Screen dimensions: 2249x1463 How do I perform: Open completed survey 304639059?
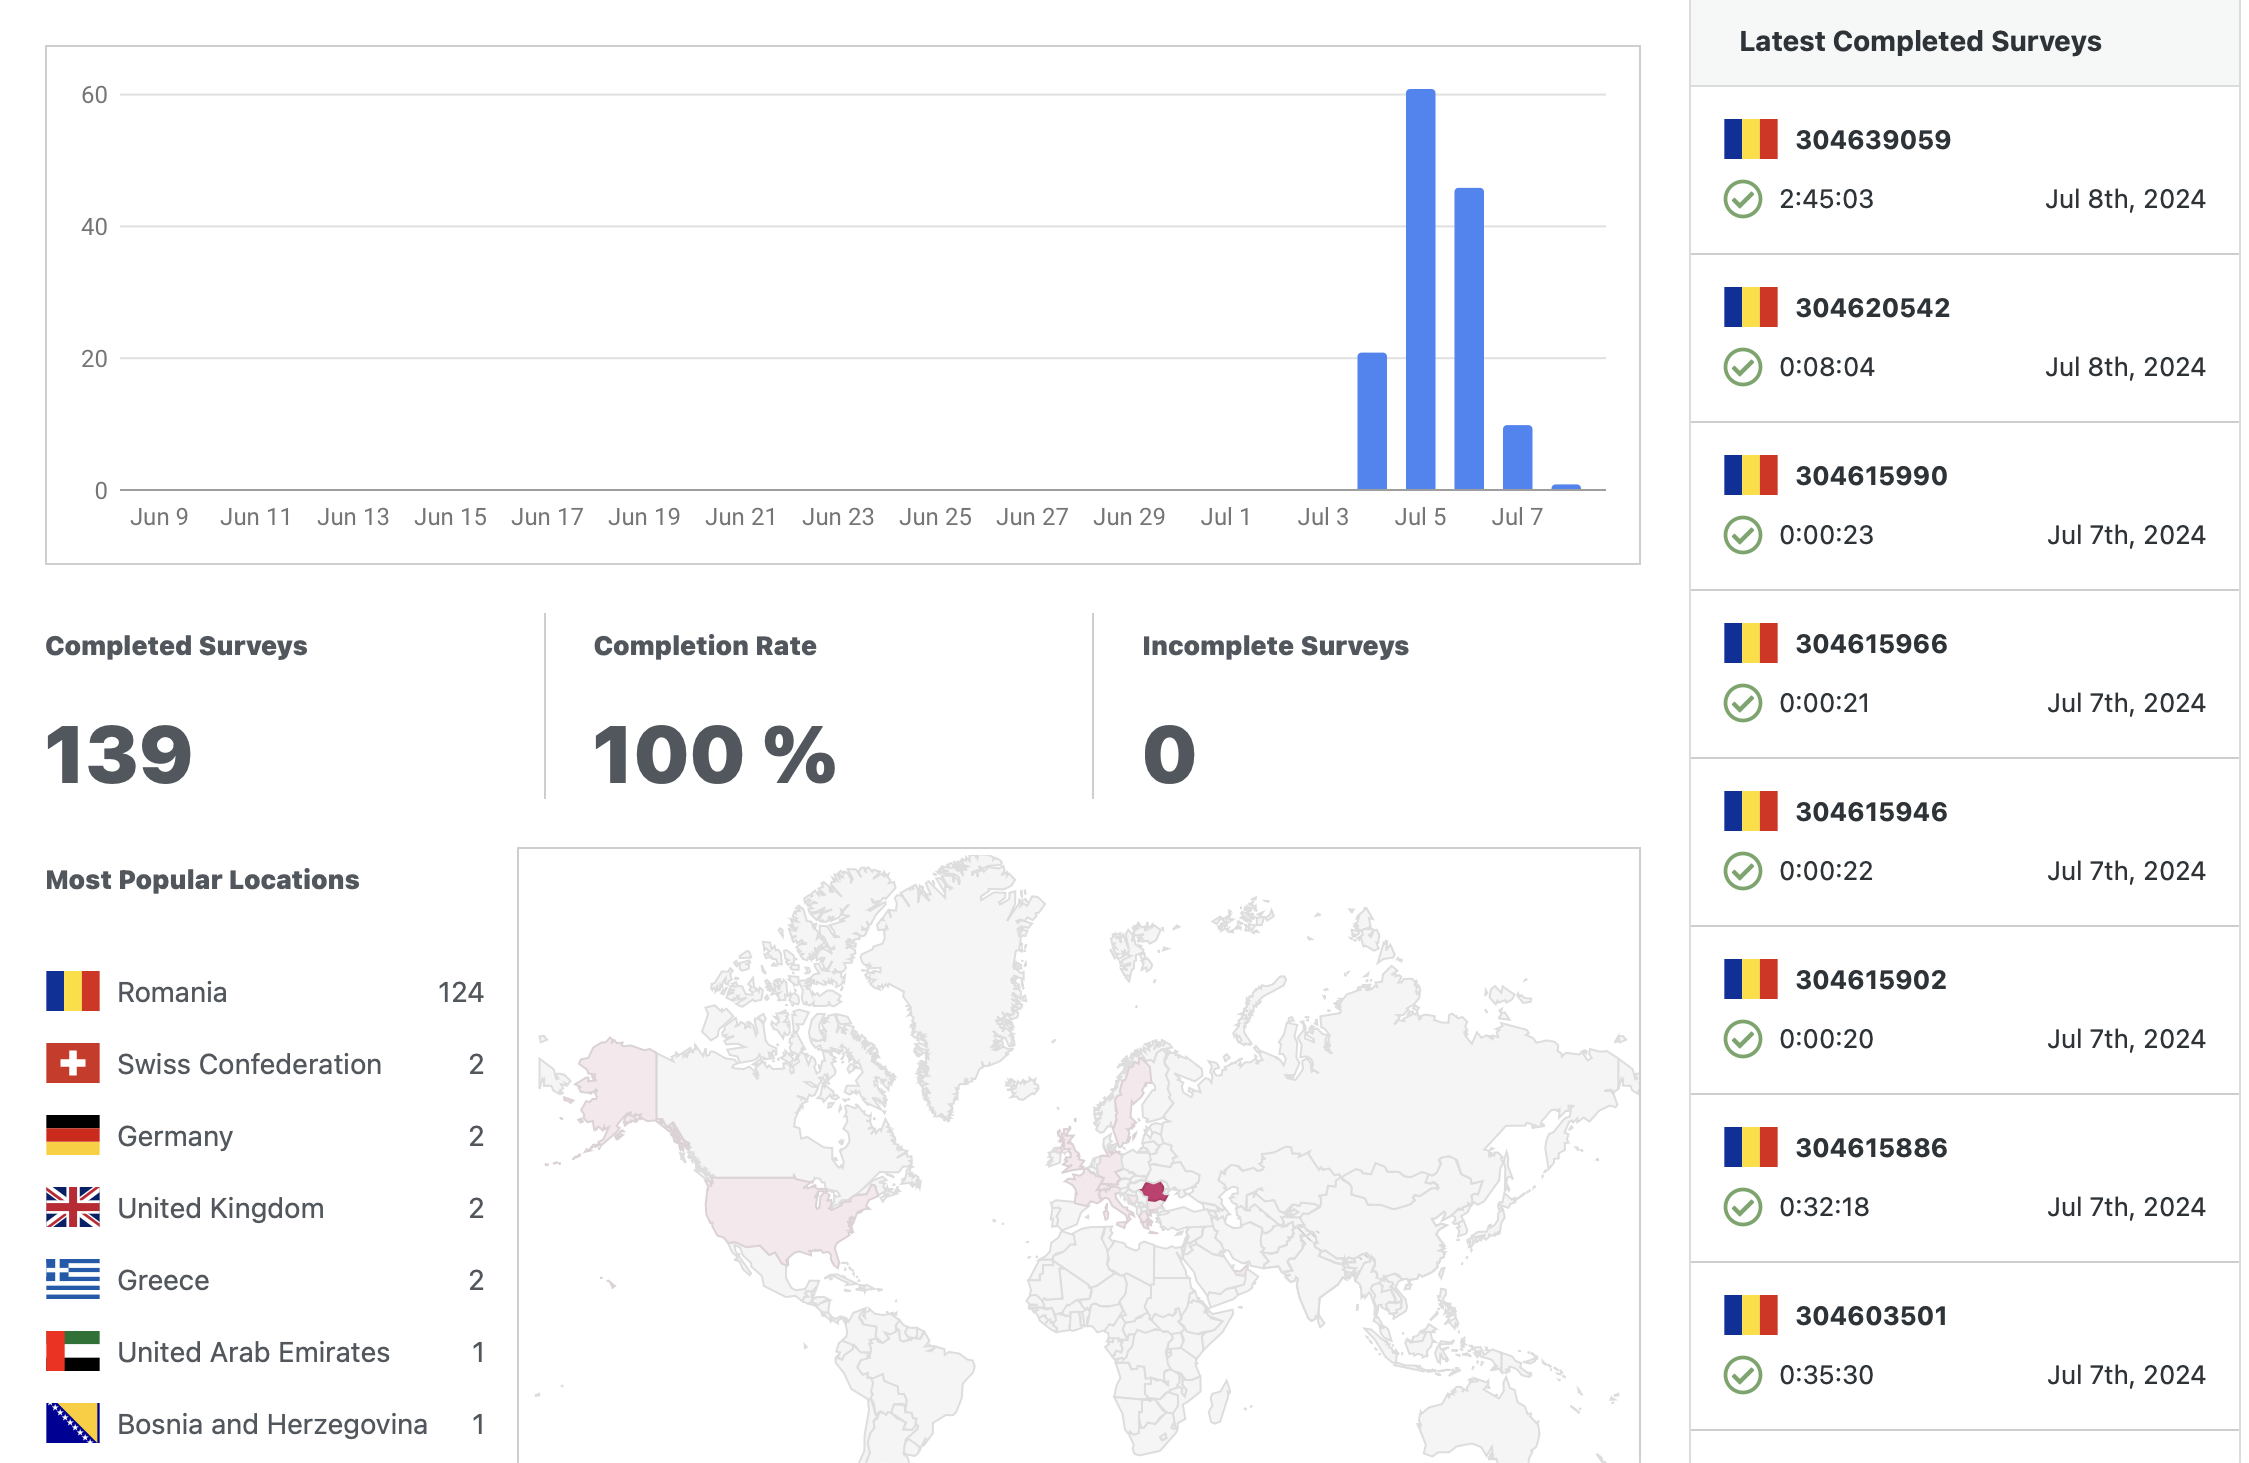(1872, 140)
